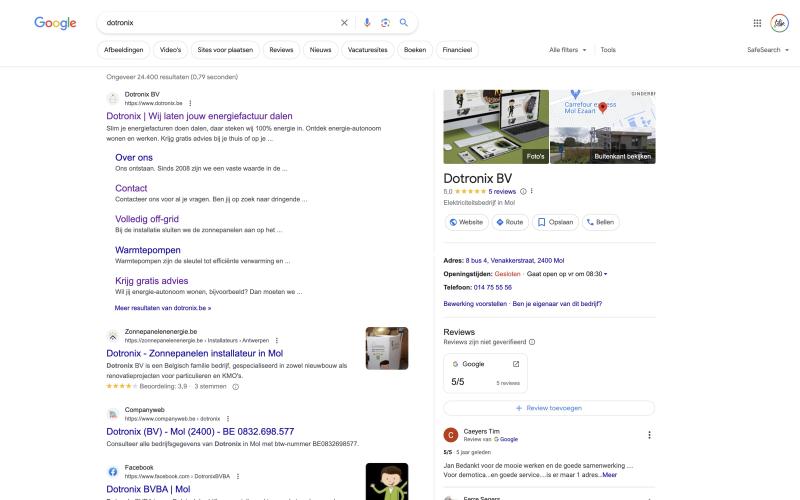The image size is (800, 500).
Task: Open the Foto's thumbnail
Action: (496, 127)
